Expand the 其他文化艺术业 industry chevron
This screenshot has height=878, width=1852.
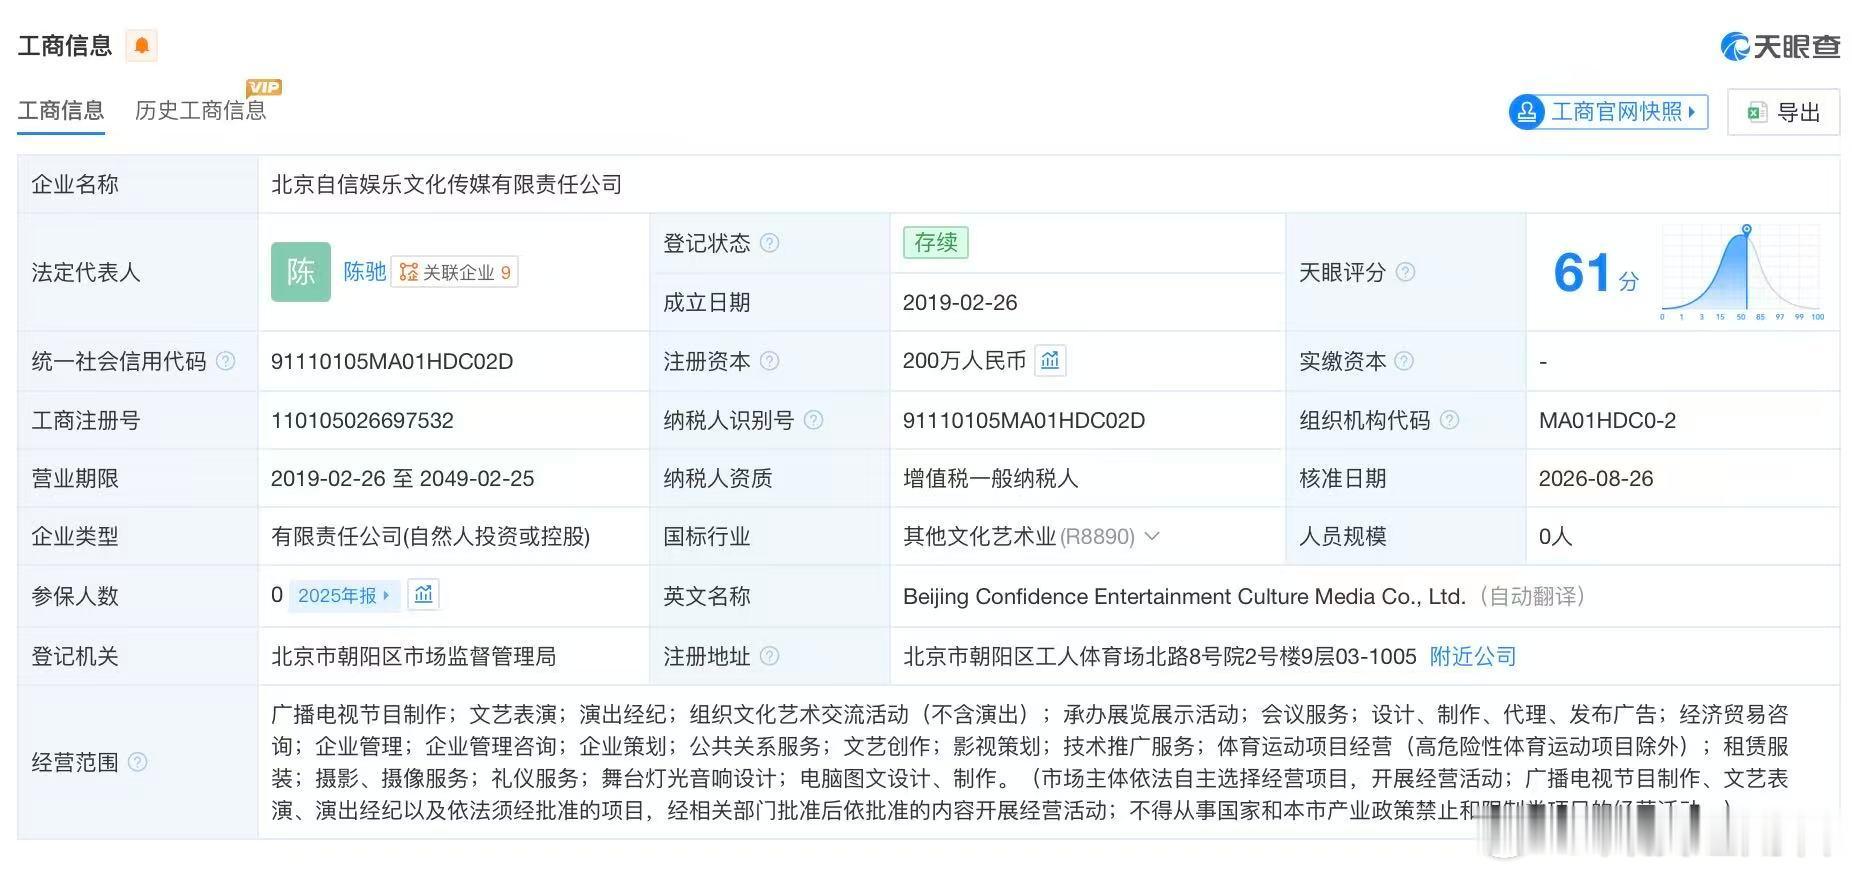click(x=1152, y=536)
